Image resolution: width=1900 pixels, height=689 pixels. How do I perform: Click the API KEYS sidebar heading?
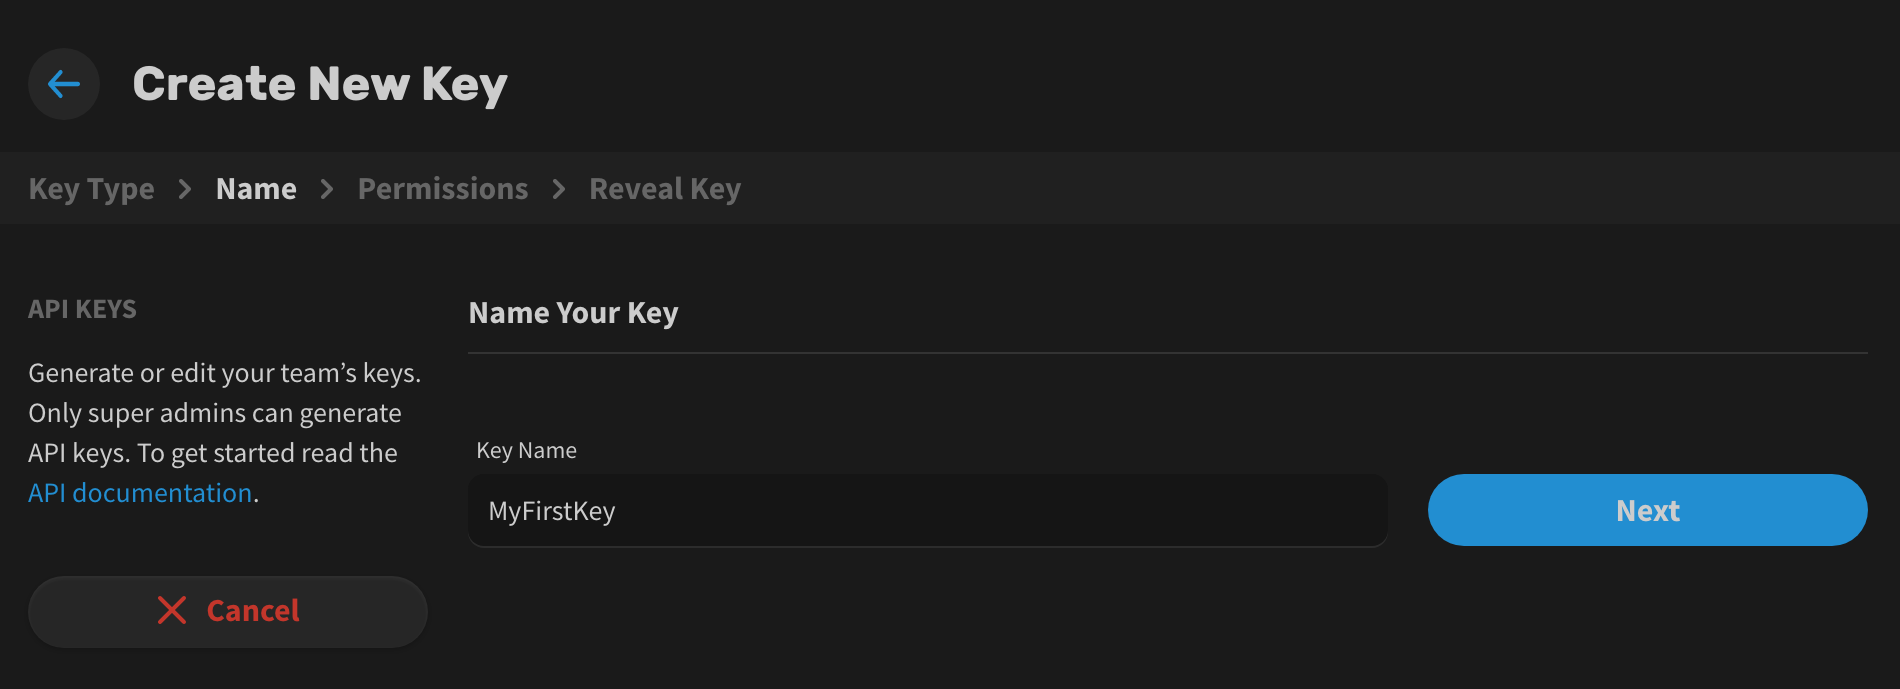(x=82, y=309)
